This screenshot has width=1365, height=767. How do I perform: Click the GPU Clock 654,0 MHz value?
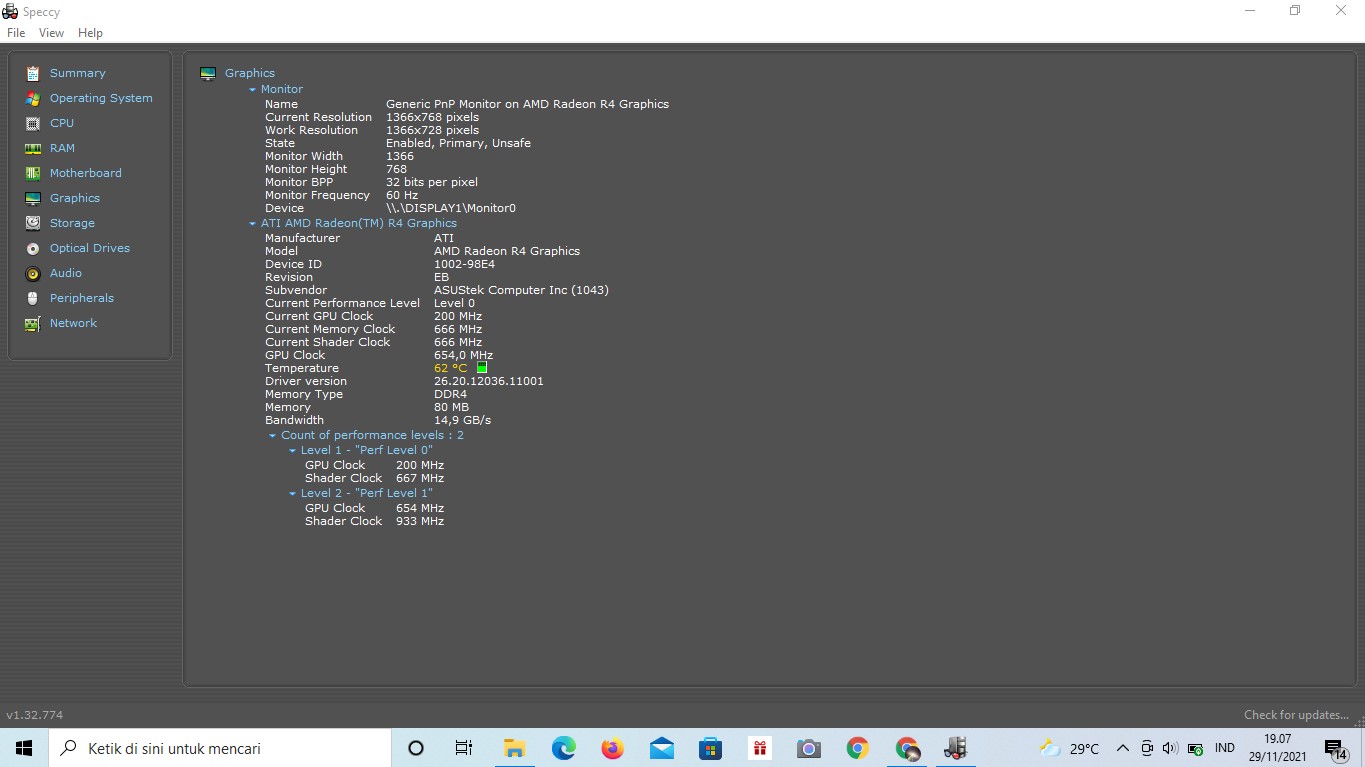point(463,355)
